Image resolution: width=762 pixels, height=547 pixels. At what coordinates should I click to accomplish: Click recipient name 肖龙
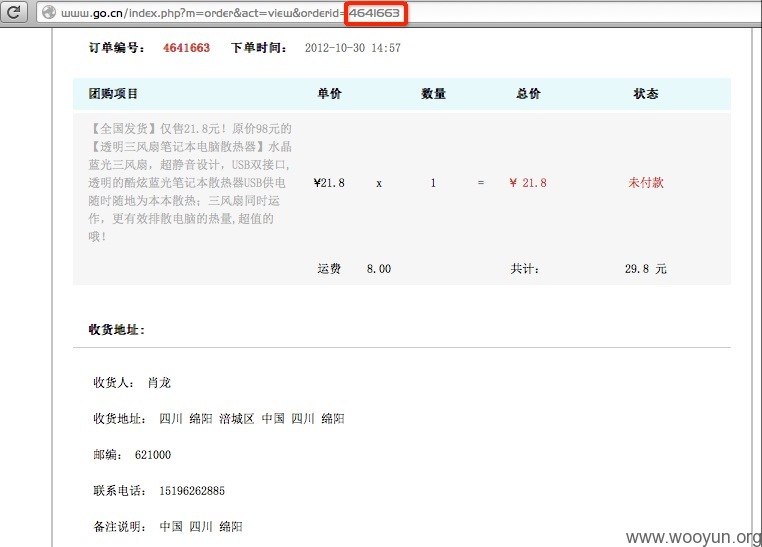(159, 383)
